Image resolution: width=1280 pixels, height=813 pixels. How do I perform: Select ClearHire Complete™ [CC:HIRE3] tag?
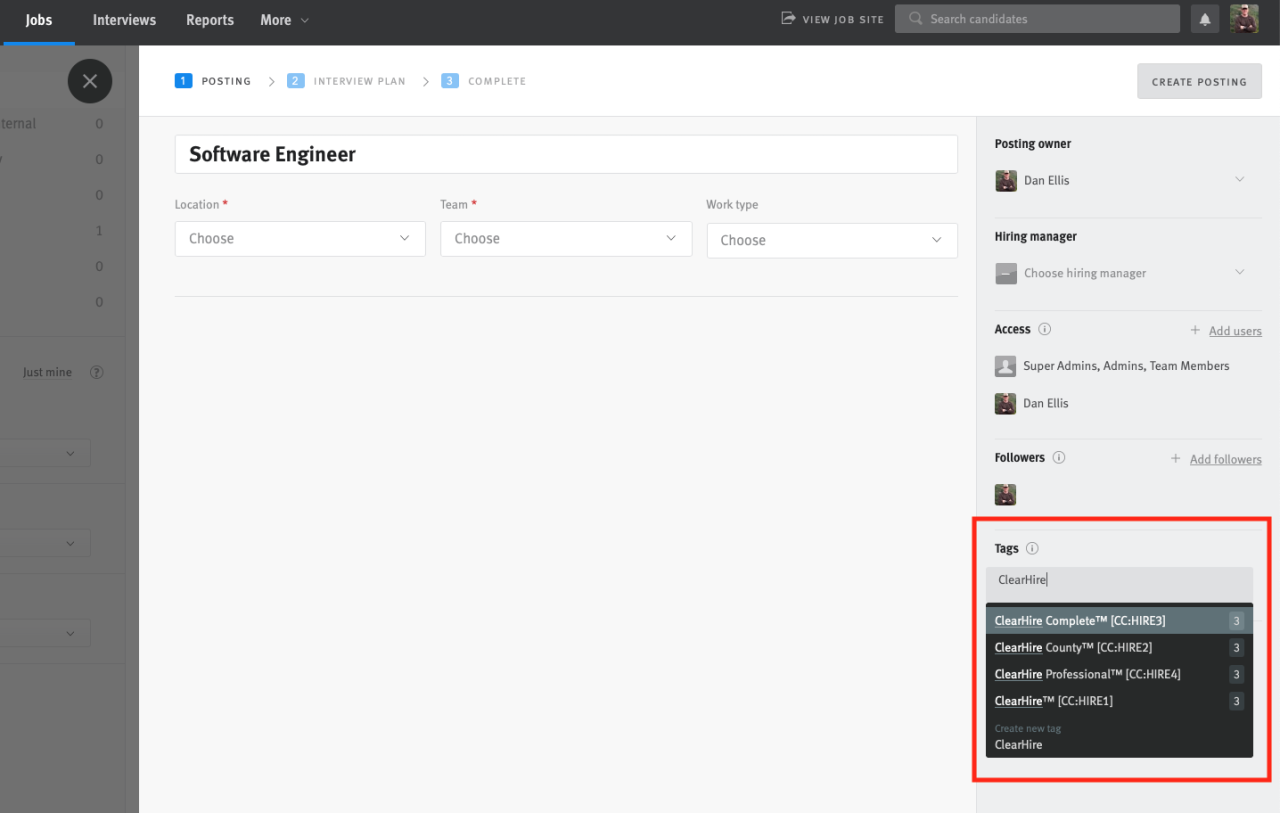coord(1119,621)
